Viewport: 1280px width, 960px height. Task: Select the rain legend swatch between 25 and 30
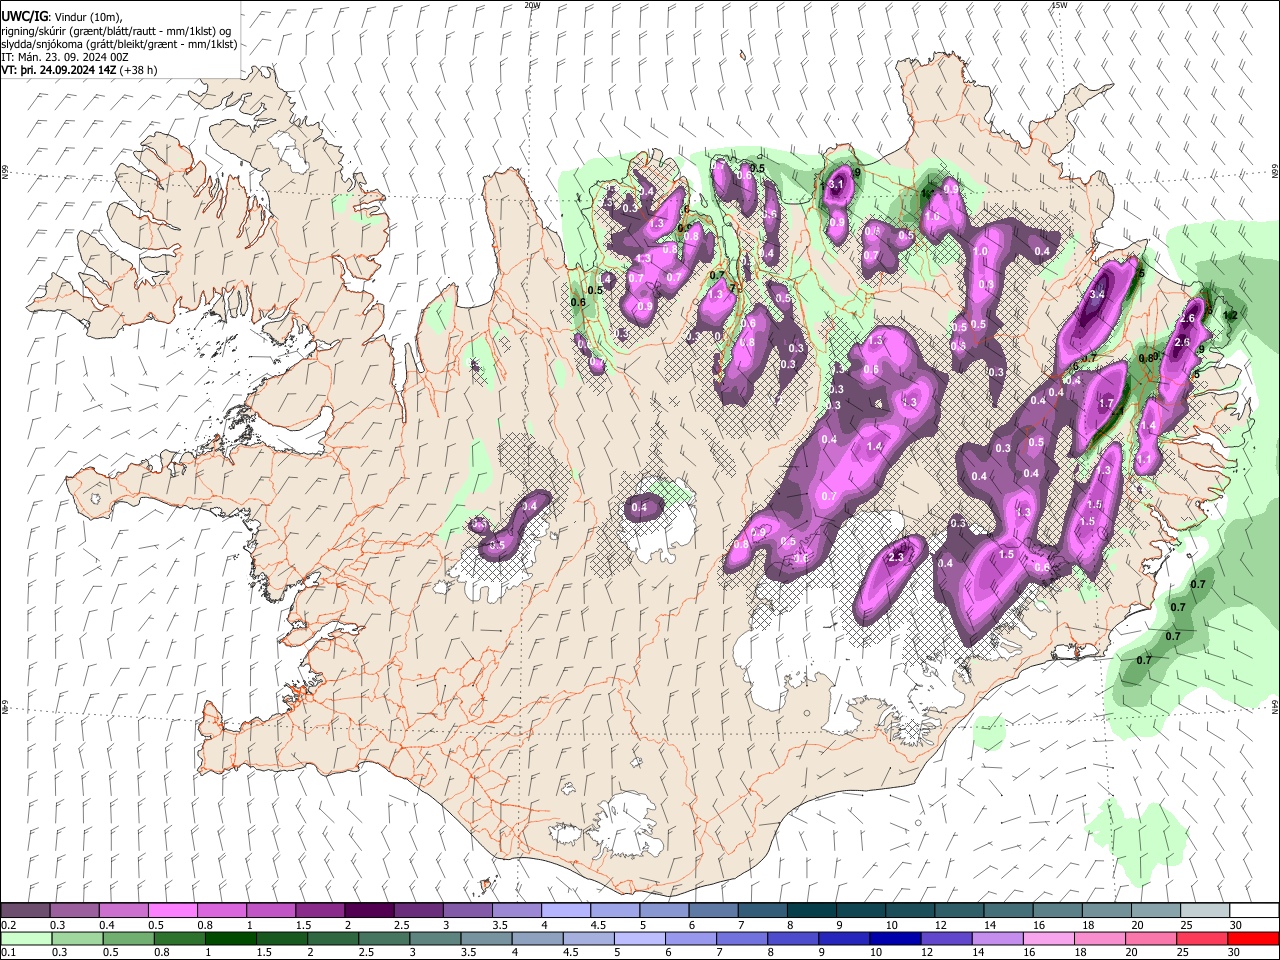(x=1201, y=938)
